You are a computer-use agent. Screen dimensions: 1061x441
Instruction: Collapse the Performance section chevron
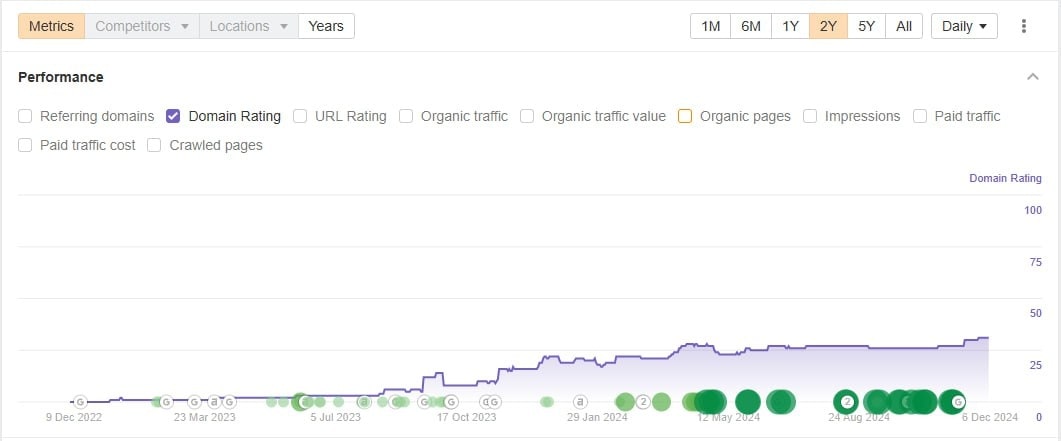[x=1032, y=77]
